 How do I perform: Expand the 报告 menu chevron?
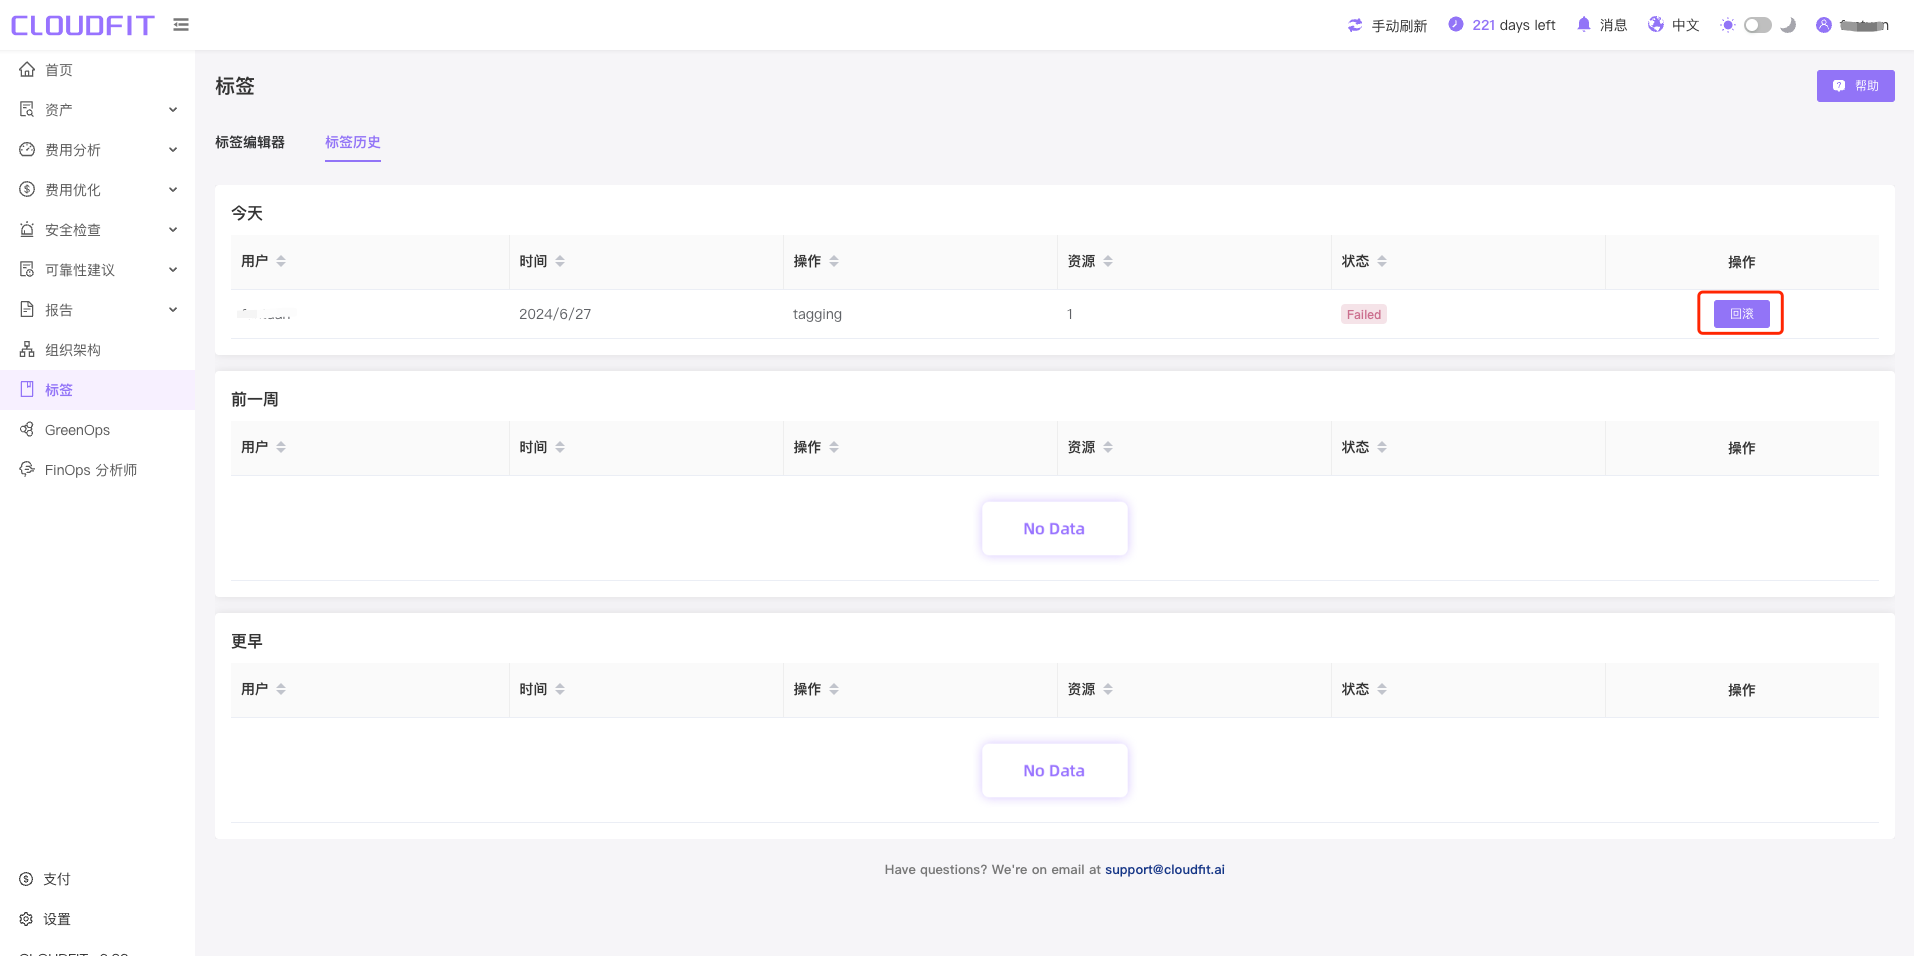click(173, 310)
